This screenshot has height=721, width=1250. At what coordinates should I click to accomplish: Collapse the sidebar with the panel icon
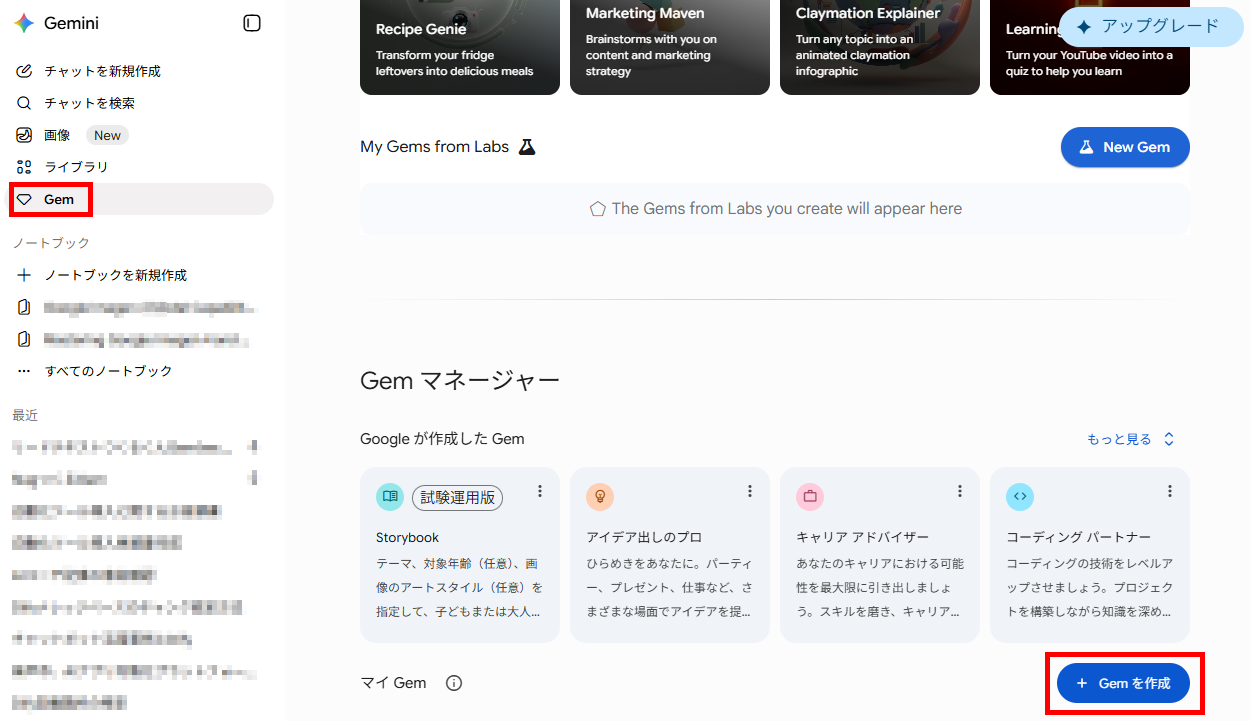point(252,23)
